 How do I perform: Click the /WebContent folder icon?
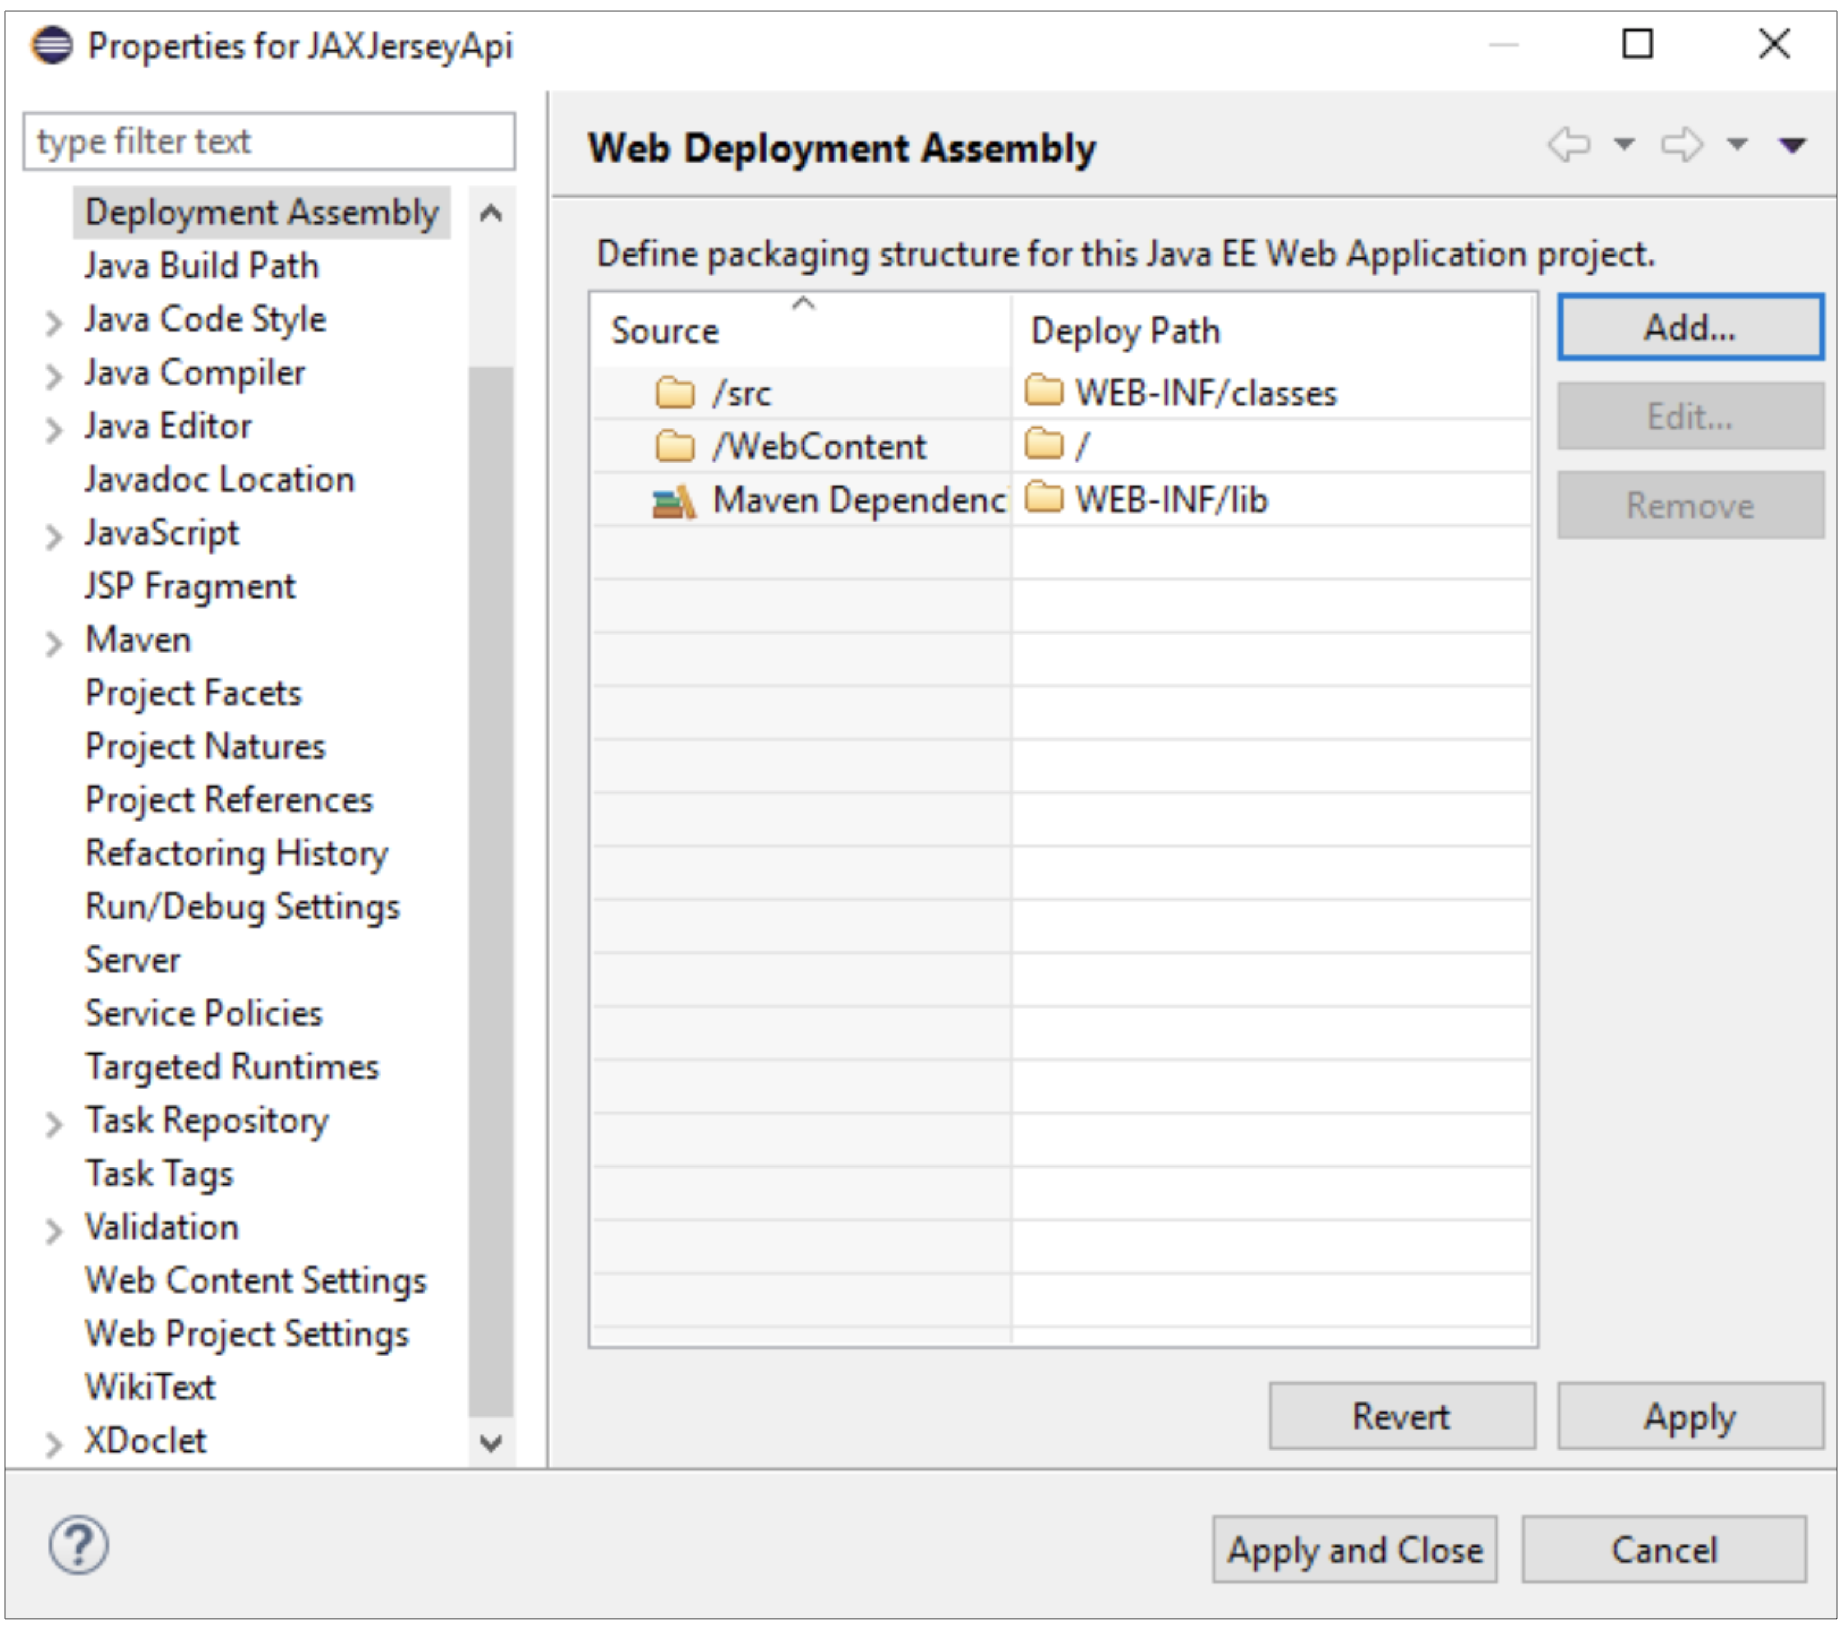click(x=676, y=447)
